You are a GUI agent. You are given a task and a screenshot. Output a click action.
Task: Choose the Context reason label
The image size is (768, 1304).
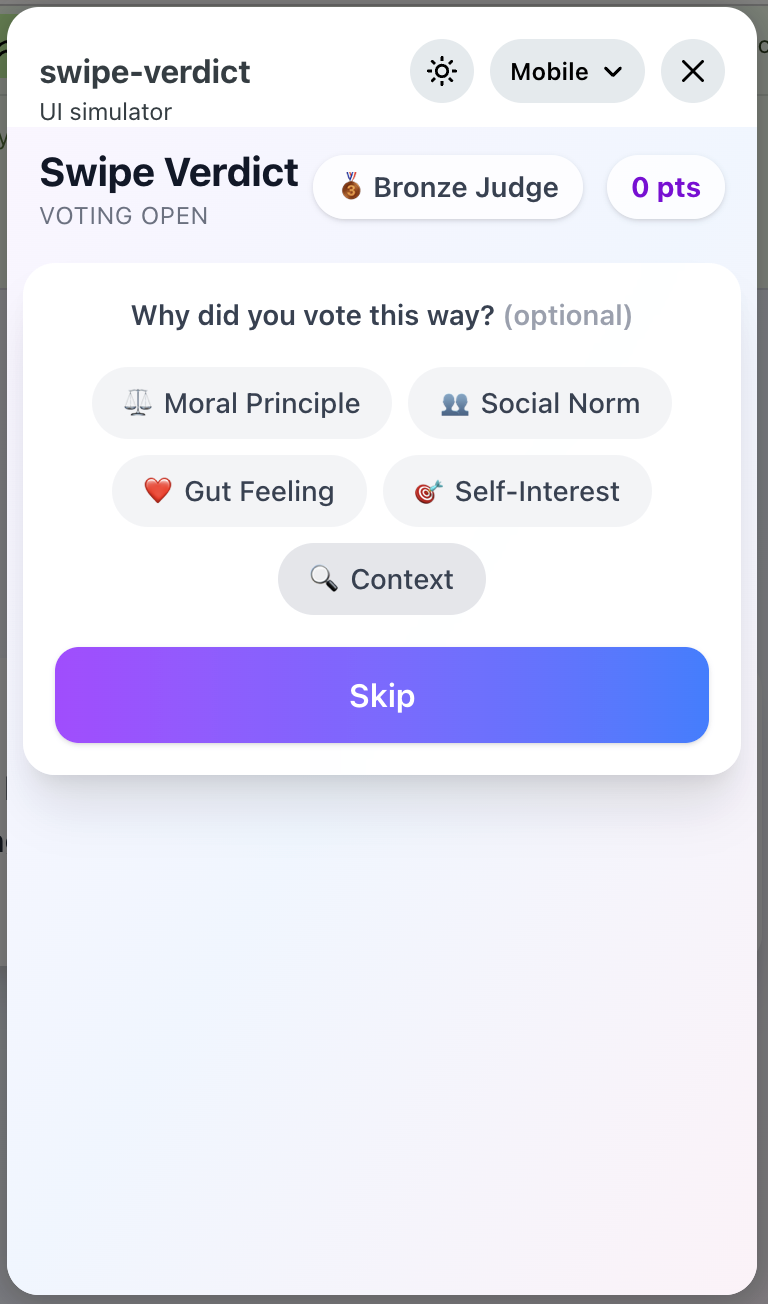pos(402,579)
